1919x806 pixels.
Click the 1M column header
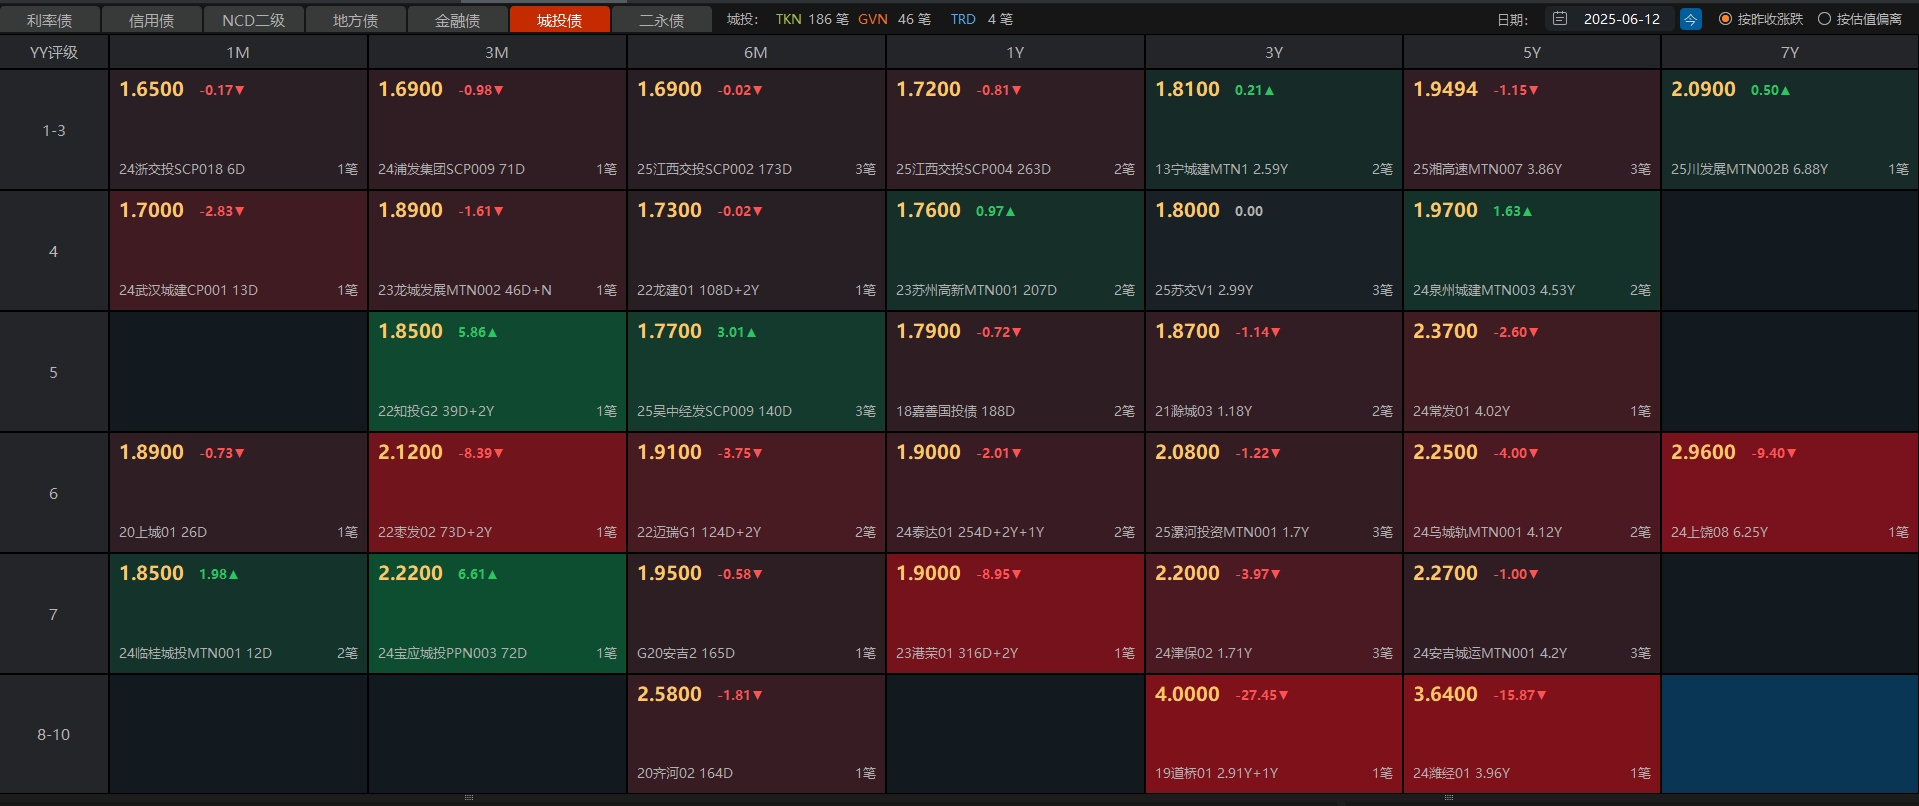pos(238,52)
